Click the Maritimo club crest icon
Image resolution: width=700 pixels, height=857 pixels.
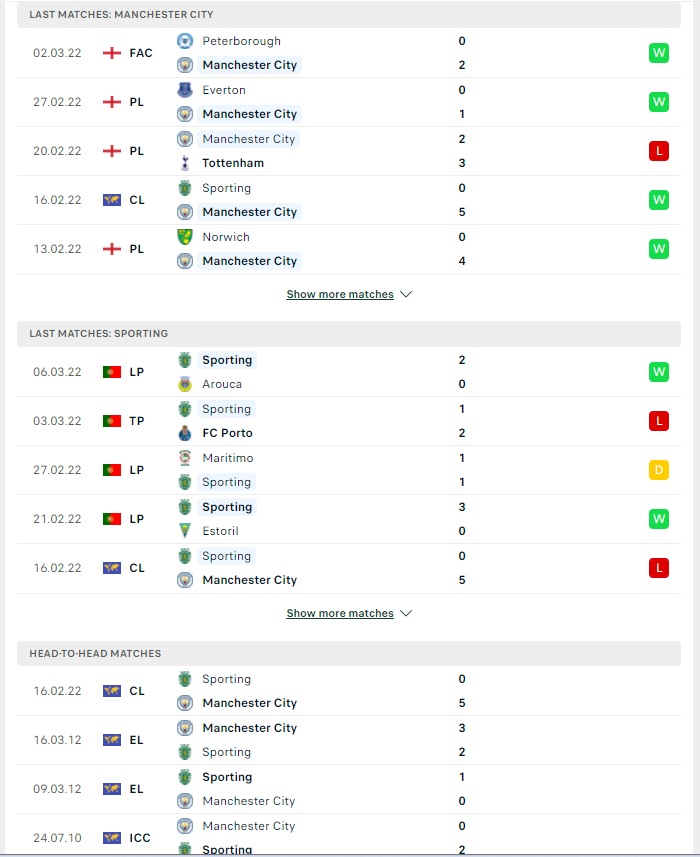[x=185, y=458]
